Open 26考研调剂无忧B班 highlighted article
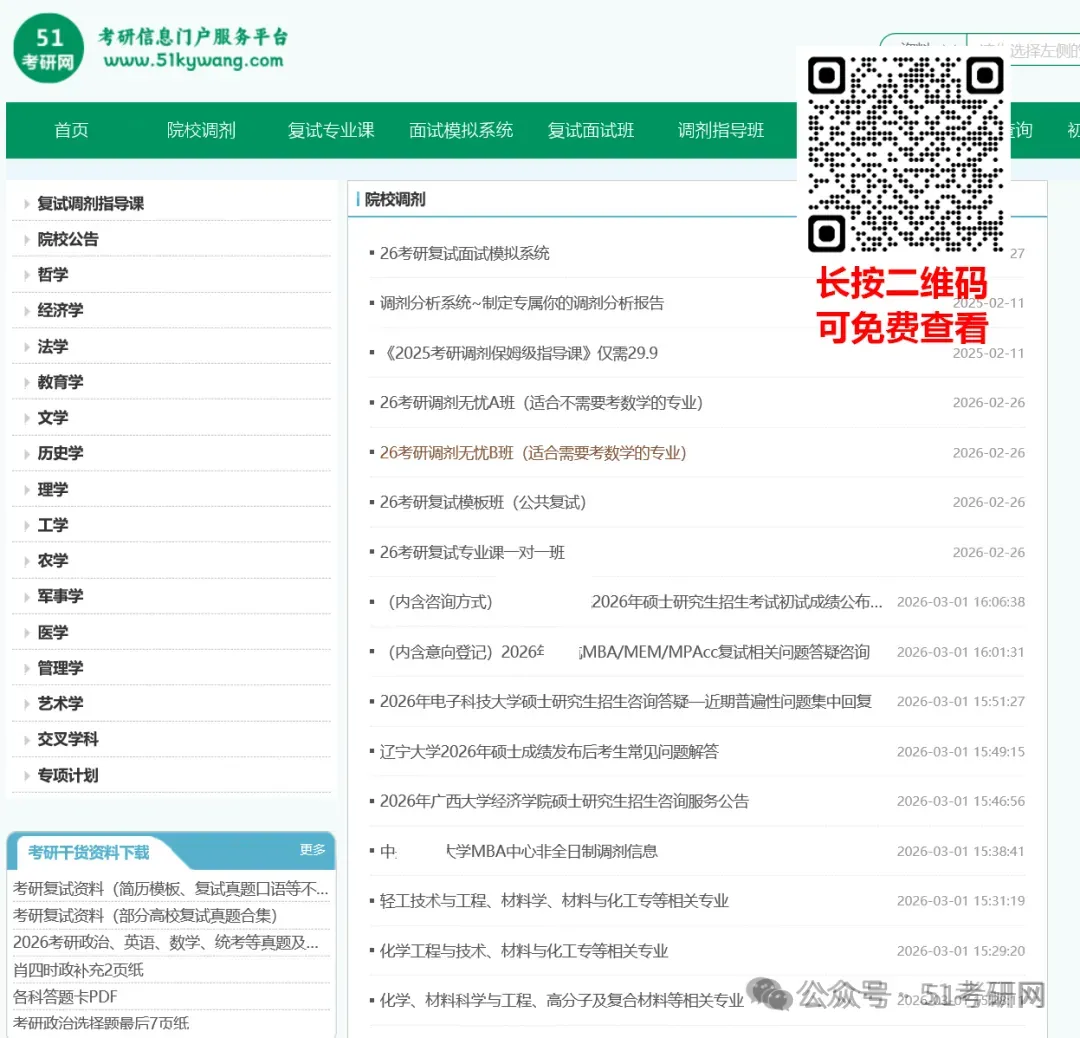Viewport: 1080px width, 1038px height. 532,453
